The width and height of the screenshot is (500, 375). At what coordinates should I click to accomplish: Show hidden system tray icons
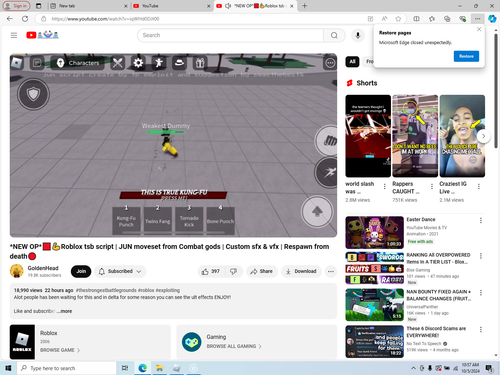point(413,368)
